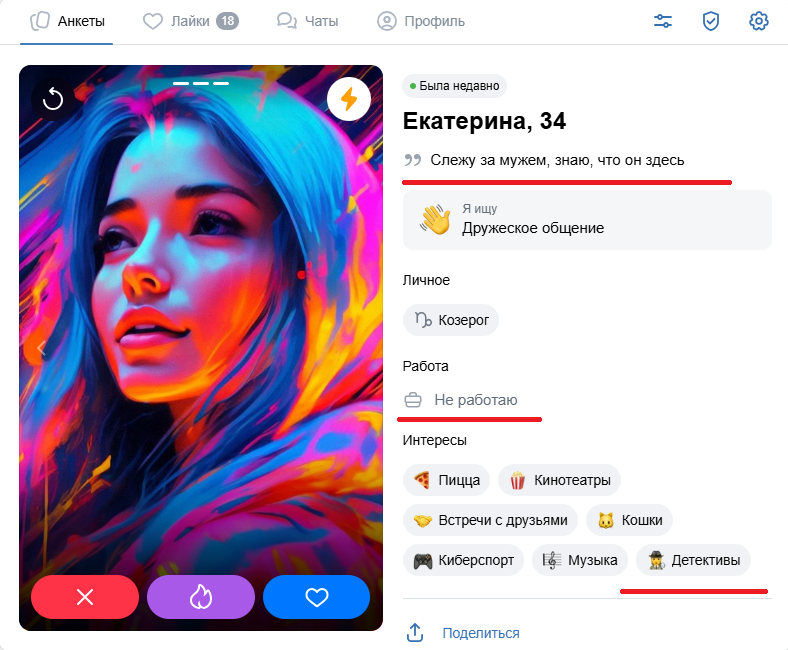Click the red X dislike button
788x650 pixels.
[85, 597]
